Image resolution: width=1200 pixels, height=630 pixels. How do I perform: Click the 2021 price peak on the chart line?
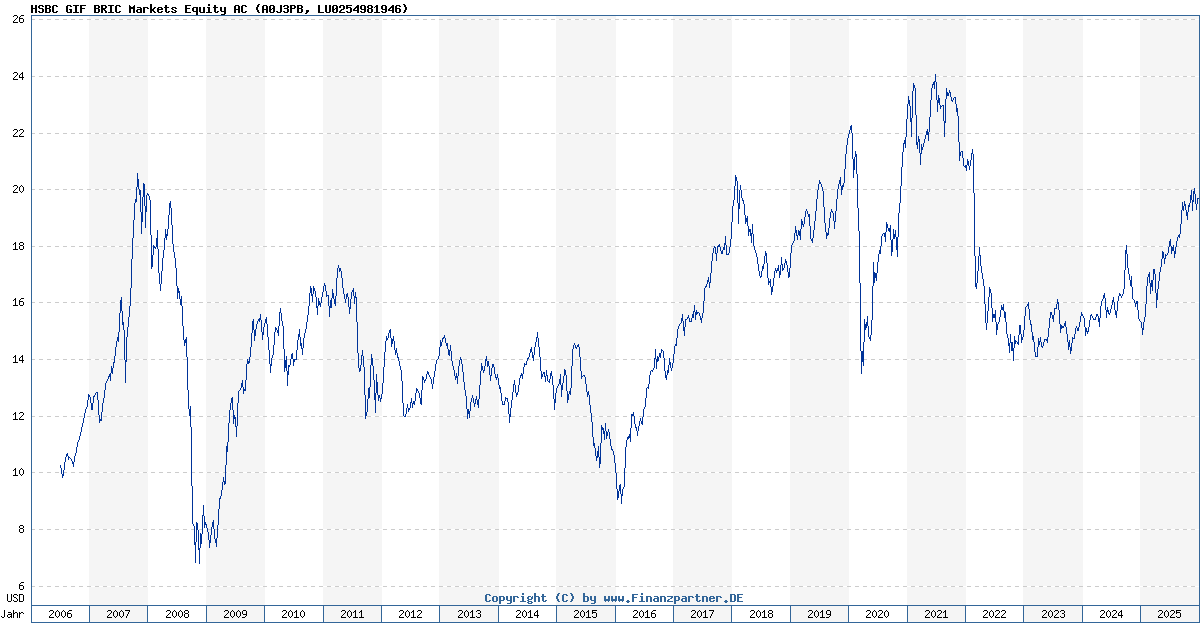pyautogui.click(x=936, y=76)
